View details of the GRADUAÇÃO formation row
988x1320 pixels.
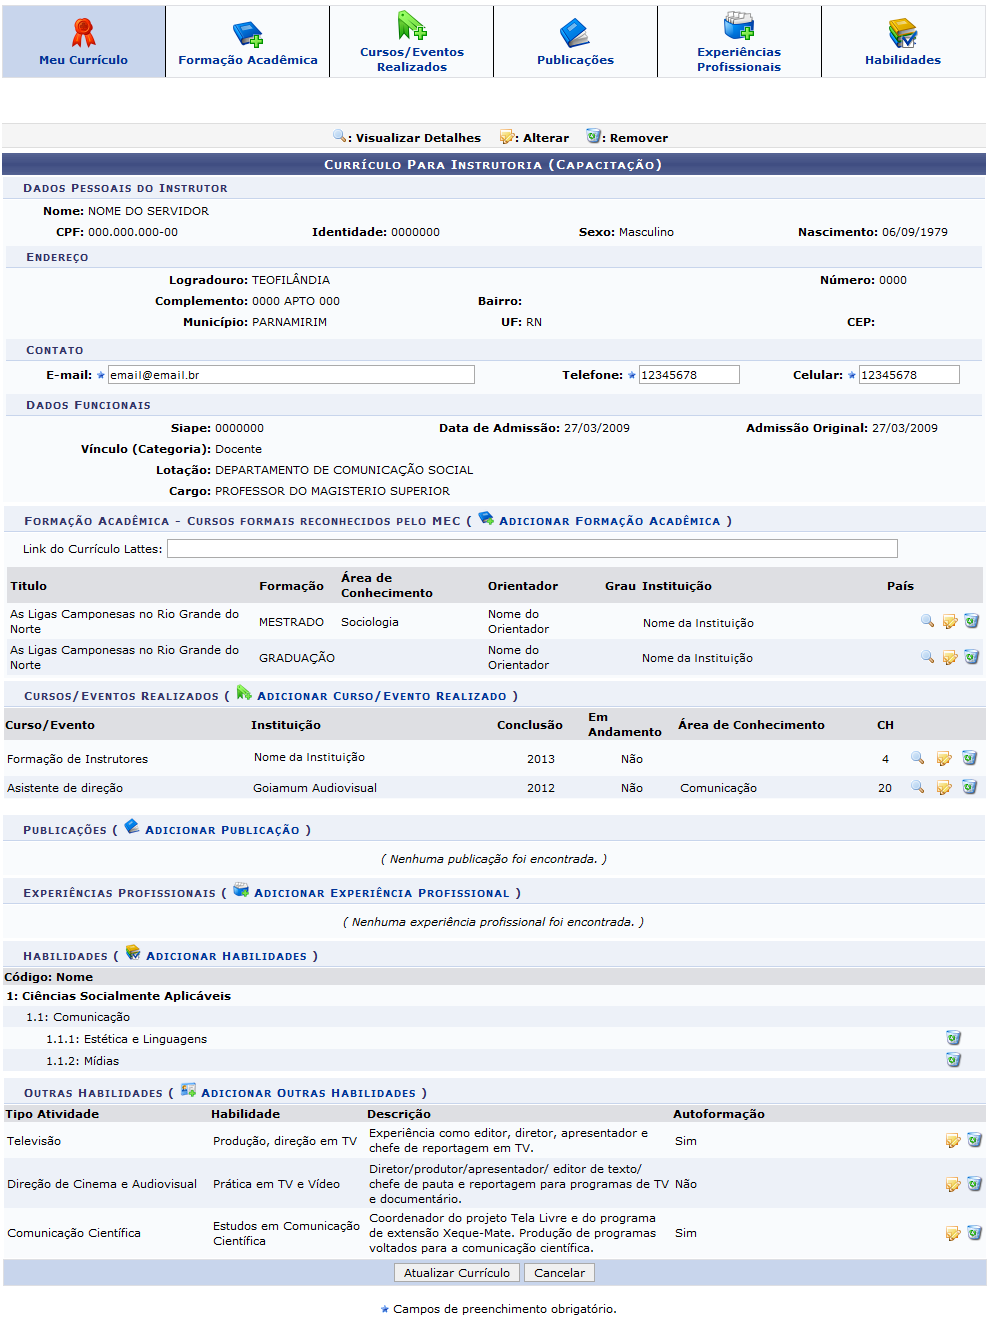click(x=927, y=657)
